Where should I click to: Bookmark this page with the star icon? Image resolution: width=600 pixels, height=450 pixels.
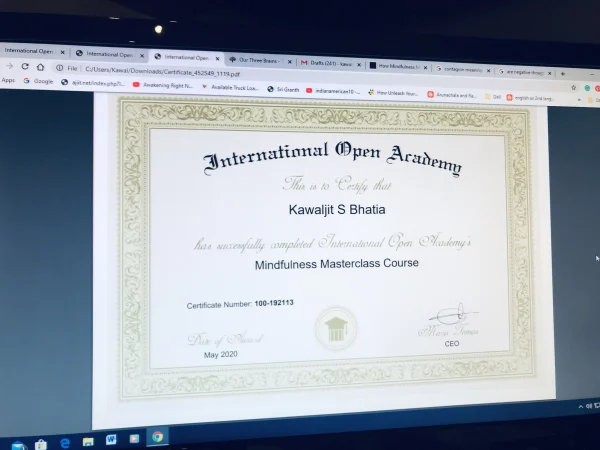(x=574, y=88)
